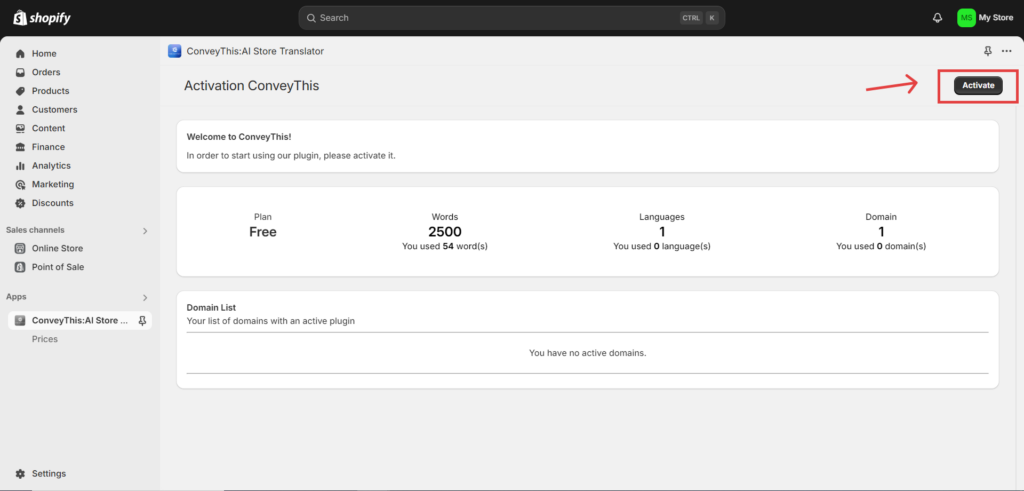The image size is (1024, 491).
Task: Click the Search input field
Action: tap(512, 18)
